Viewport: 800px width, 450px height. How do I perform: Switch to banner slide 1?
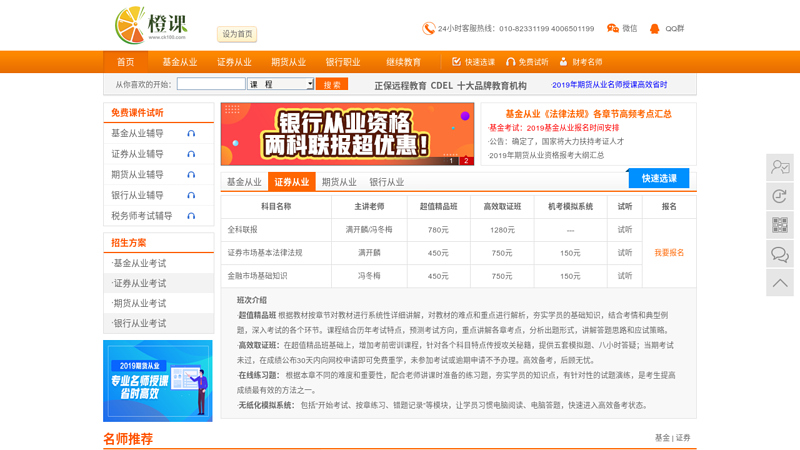[451, 160]
